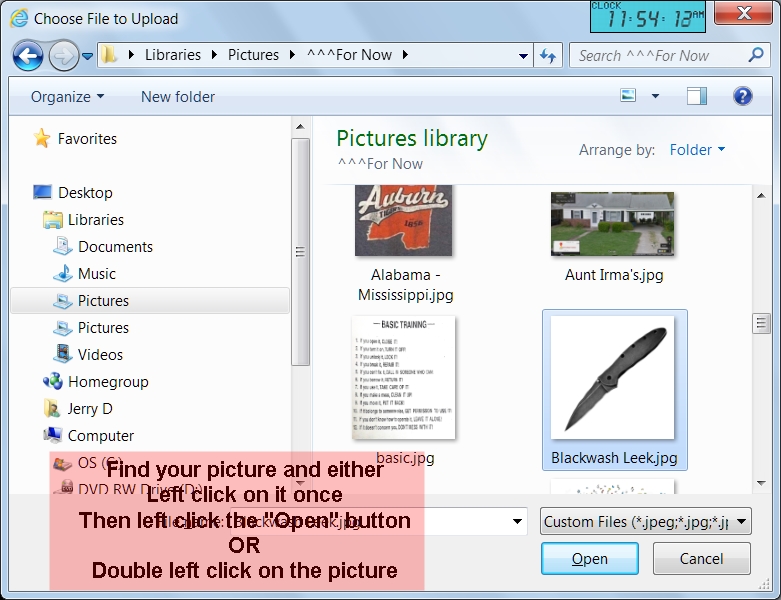Select Jerry D user folder
781x600 pixels.
[x=90, y=408]
